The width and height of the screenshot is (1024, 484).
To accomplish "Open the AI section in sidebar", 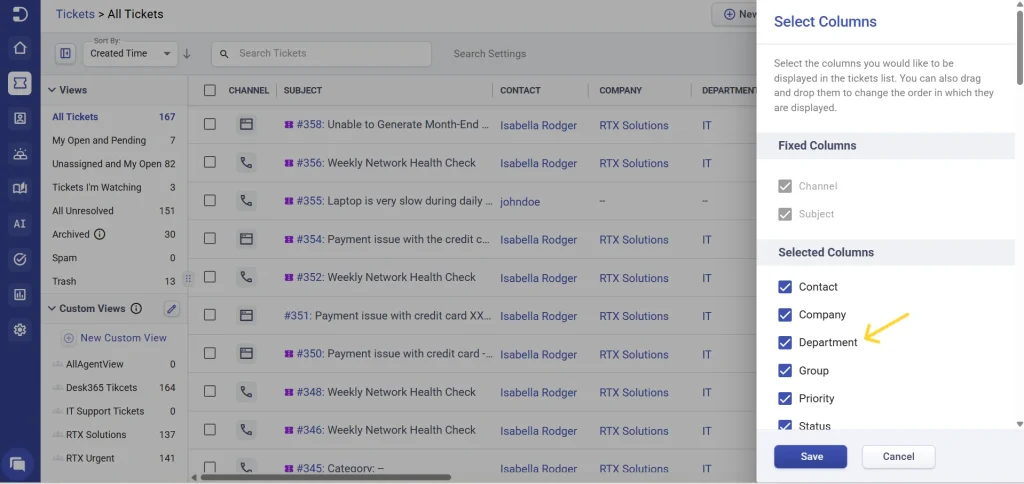I will [x=19, y=224].
